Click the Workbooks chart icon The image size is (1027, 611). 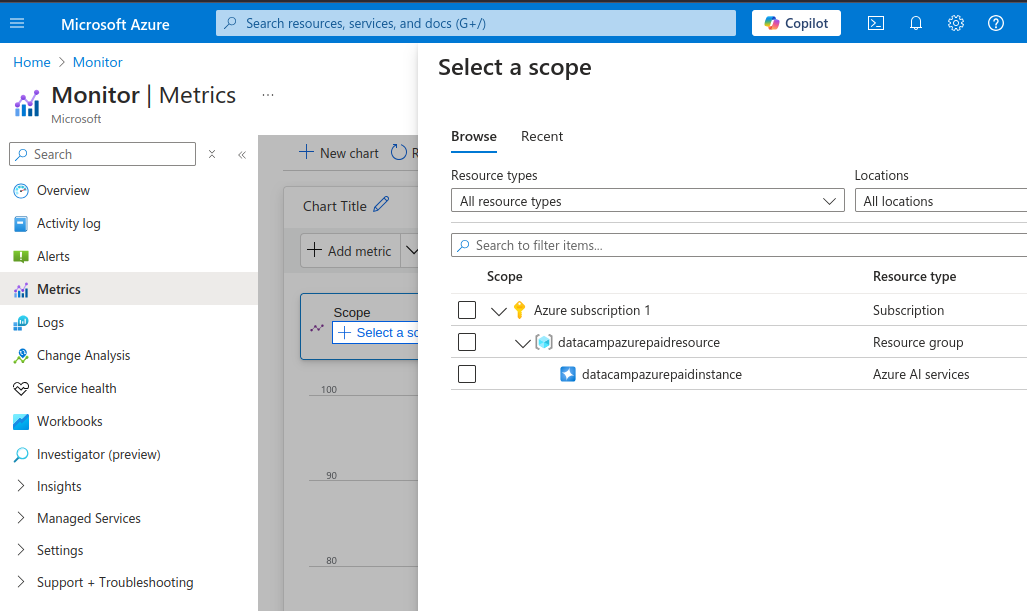(21, 422)
